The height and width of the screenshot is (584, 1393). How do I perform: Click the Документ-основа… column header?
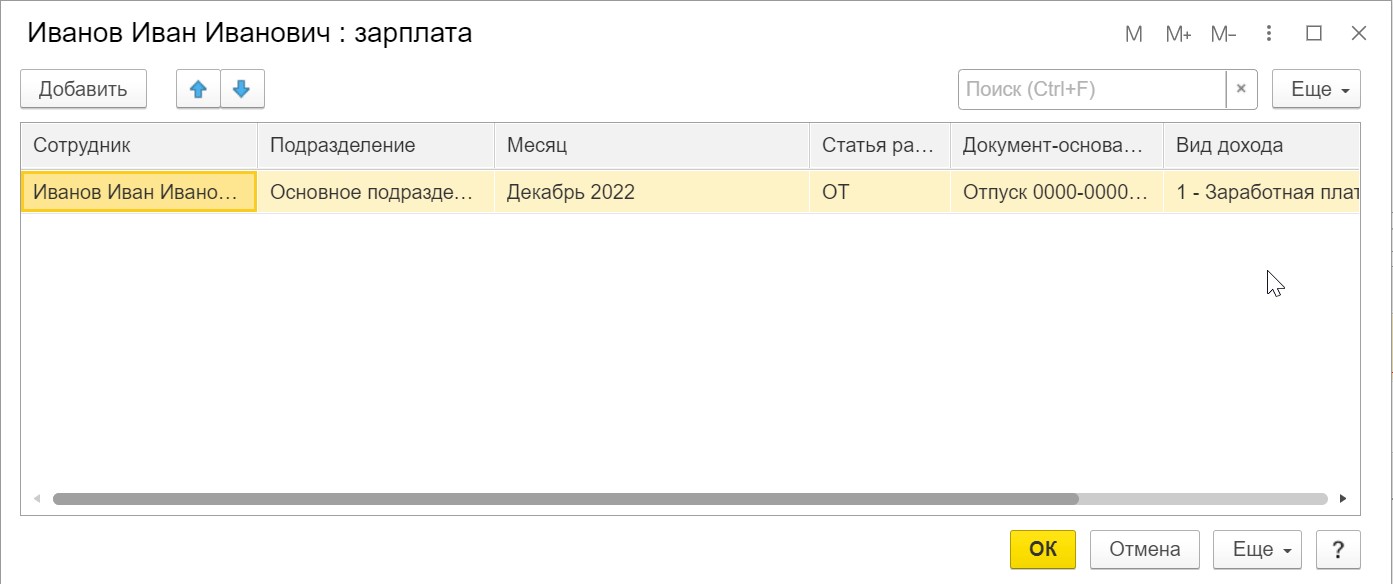[x=1057, y=145]
